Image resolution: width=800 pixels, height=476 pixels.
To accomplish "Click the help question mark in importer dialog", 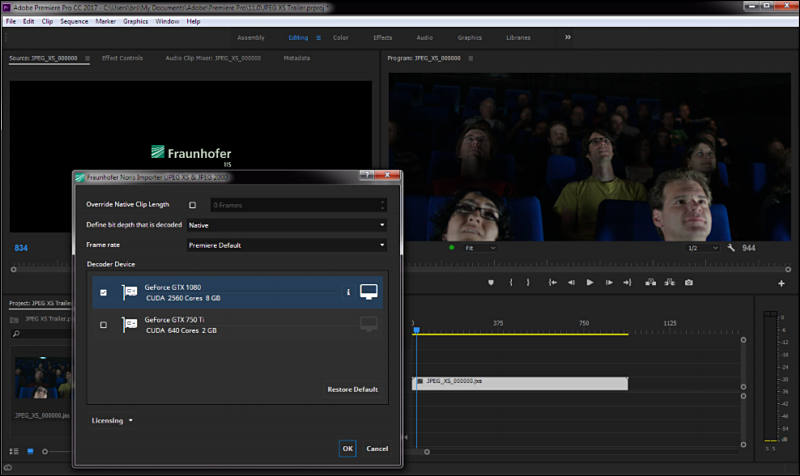I will [x=367, y=175].
